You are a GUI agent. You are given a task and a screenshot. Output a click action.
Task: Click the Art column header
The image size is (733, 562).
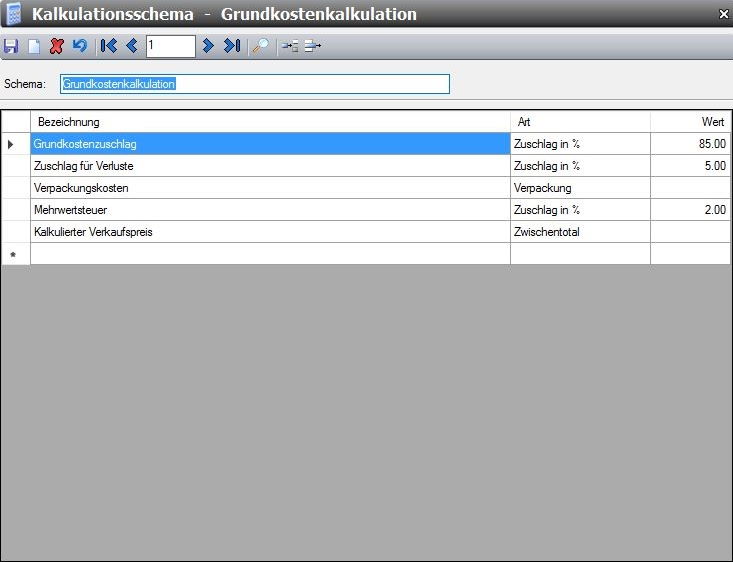(x=580, y=122)
